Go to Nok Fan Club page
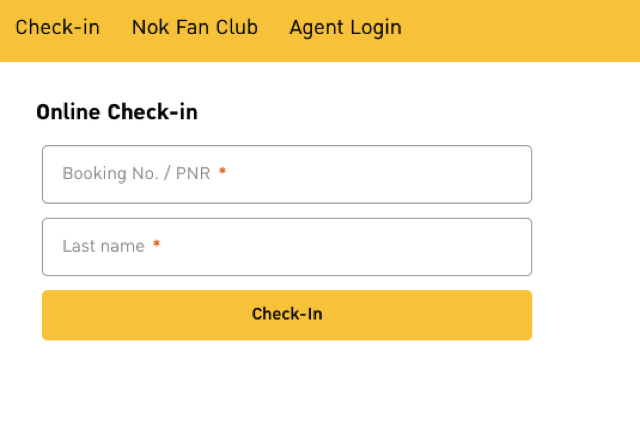The image size is (640, 426). 195,28
